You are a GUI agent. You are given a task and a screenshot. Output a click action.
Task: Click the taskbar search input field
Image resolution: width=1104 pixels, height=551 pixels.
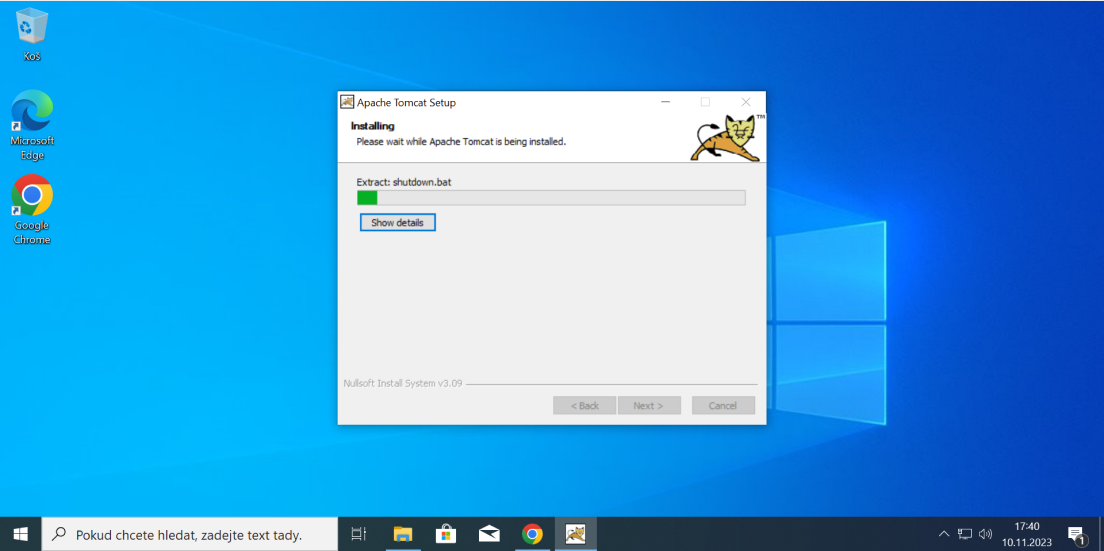190,534
